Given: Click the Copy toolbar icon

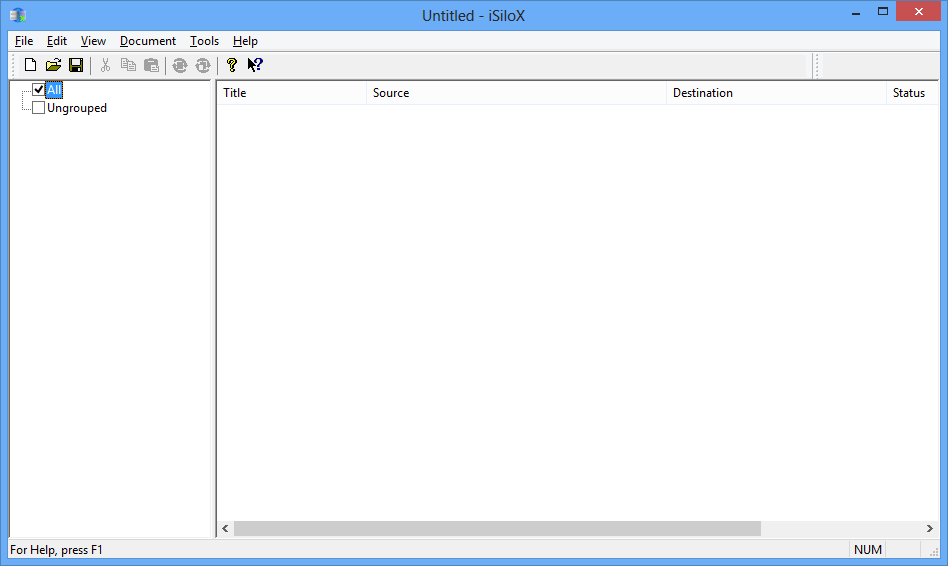Looking at the screenshot, I should (128, 65).
